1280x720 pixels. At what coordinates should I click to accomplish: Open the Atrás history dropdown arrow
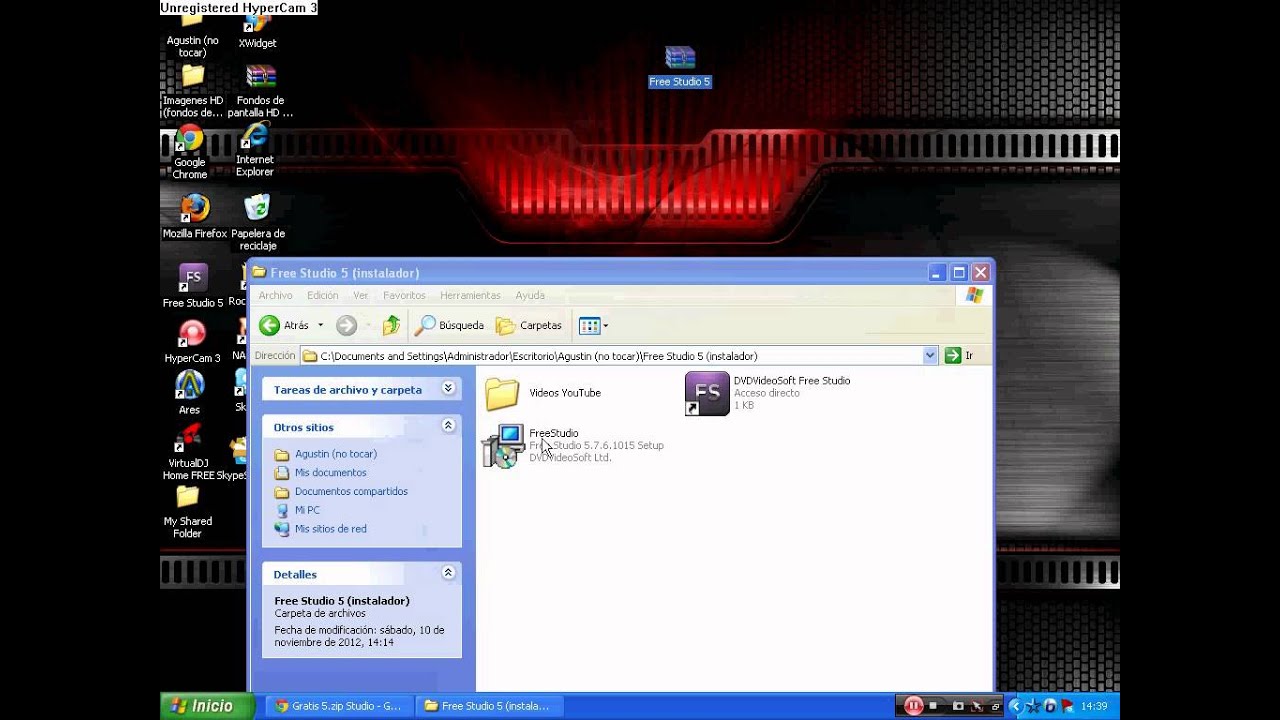(320, 325)
